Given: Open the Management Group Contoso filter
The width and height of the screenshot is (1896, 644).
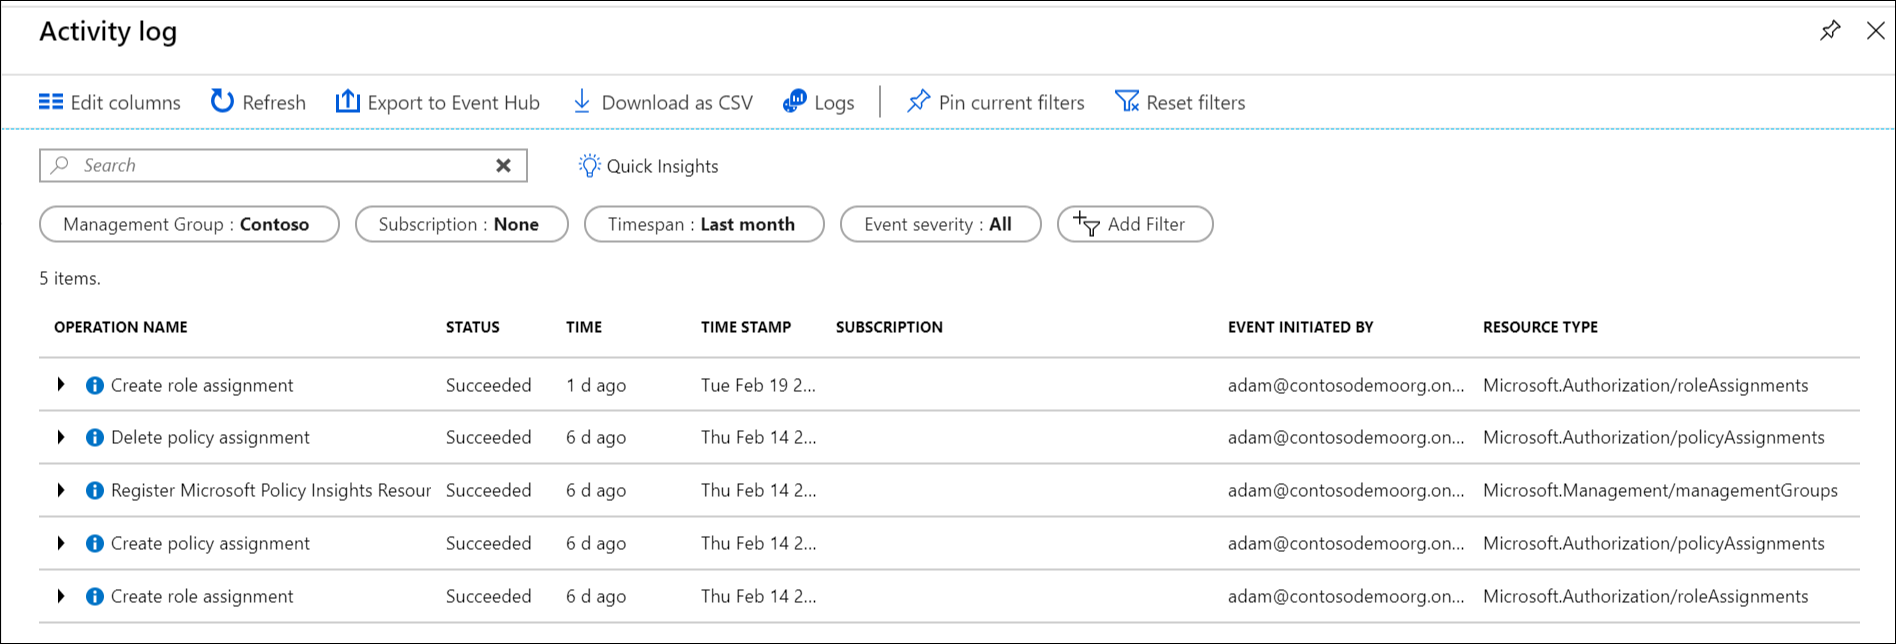Looking at the screenshot, I should coord(189,224).
